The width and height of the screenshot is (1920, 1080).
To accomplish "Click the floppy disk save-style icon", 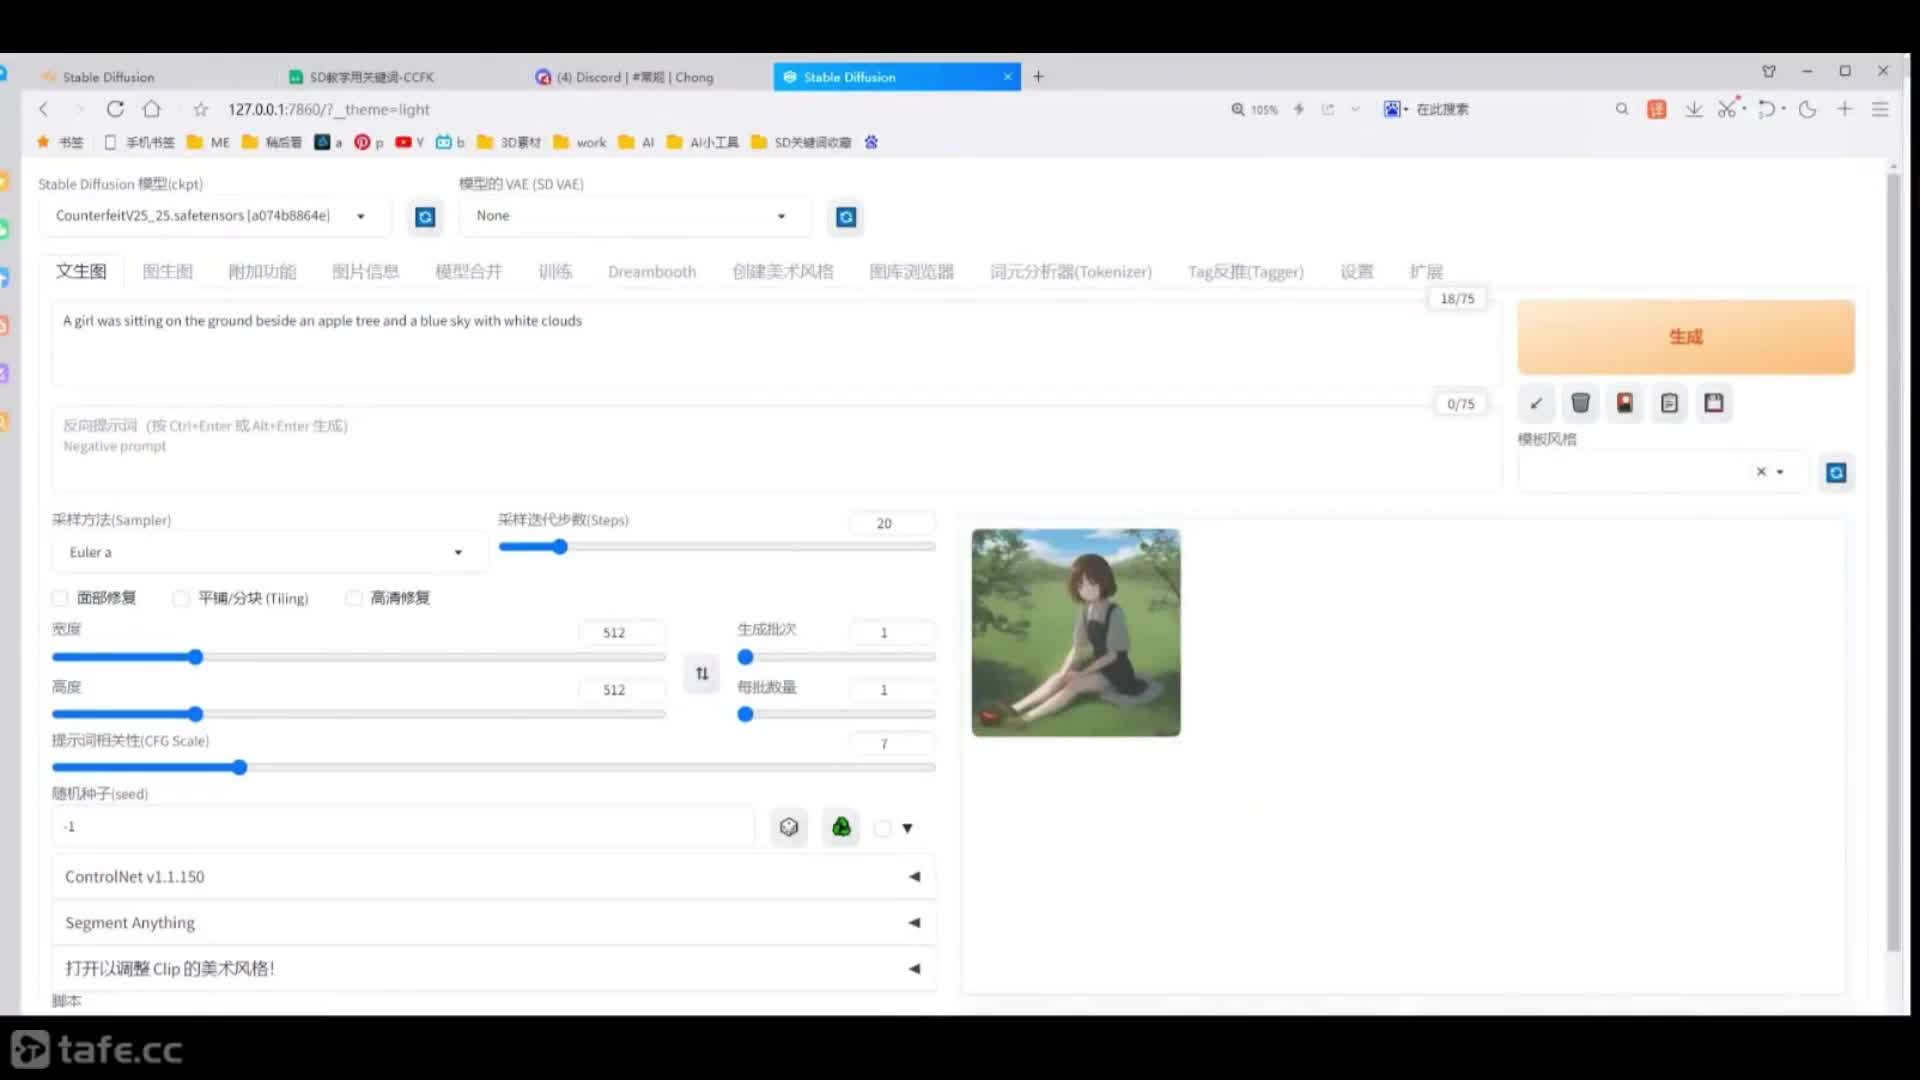I will pyautogui.click(x=1714, y=403).
